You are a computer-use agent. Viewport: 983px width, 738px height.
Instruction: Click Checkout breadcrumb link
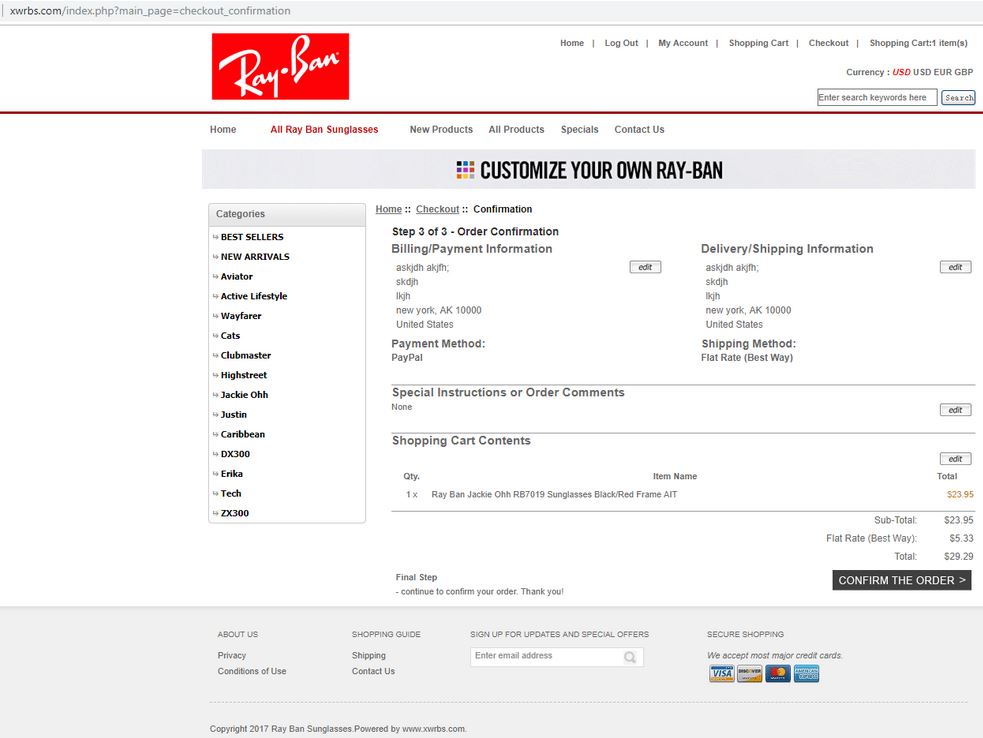pyautogui.click(x=438, y=209)
